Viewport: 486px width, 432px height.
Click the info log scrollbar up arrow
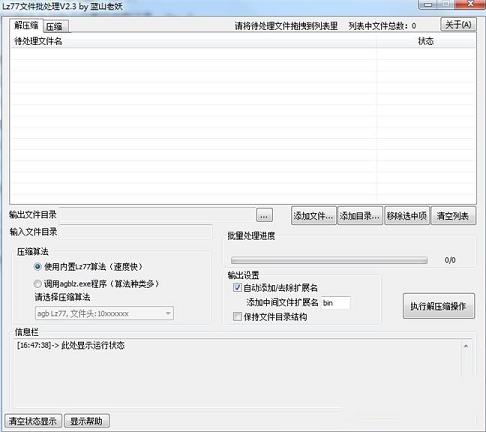point(466,347)
